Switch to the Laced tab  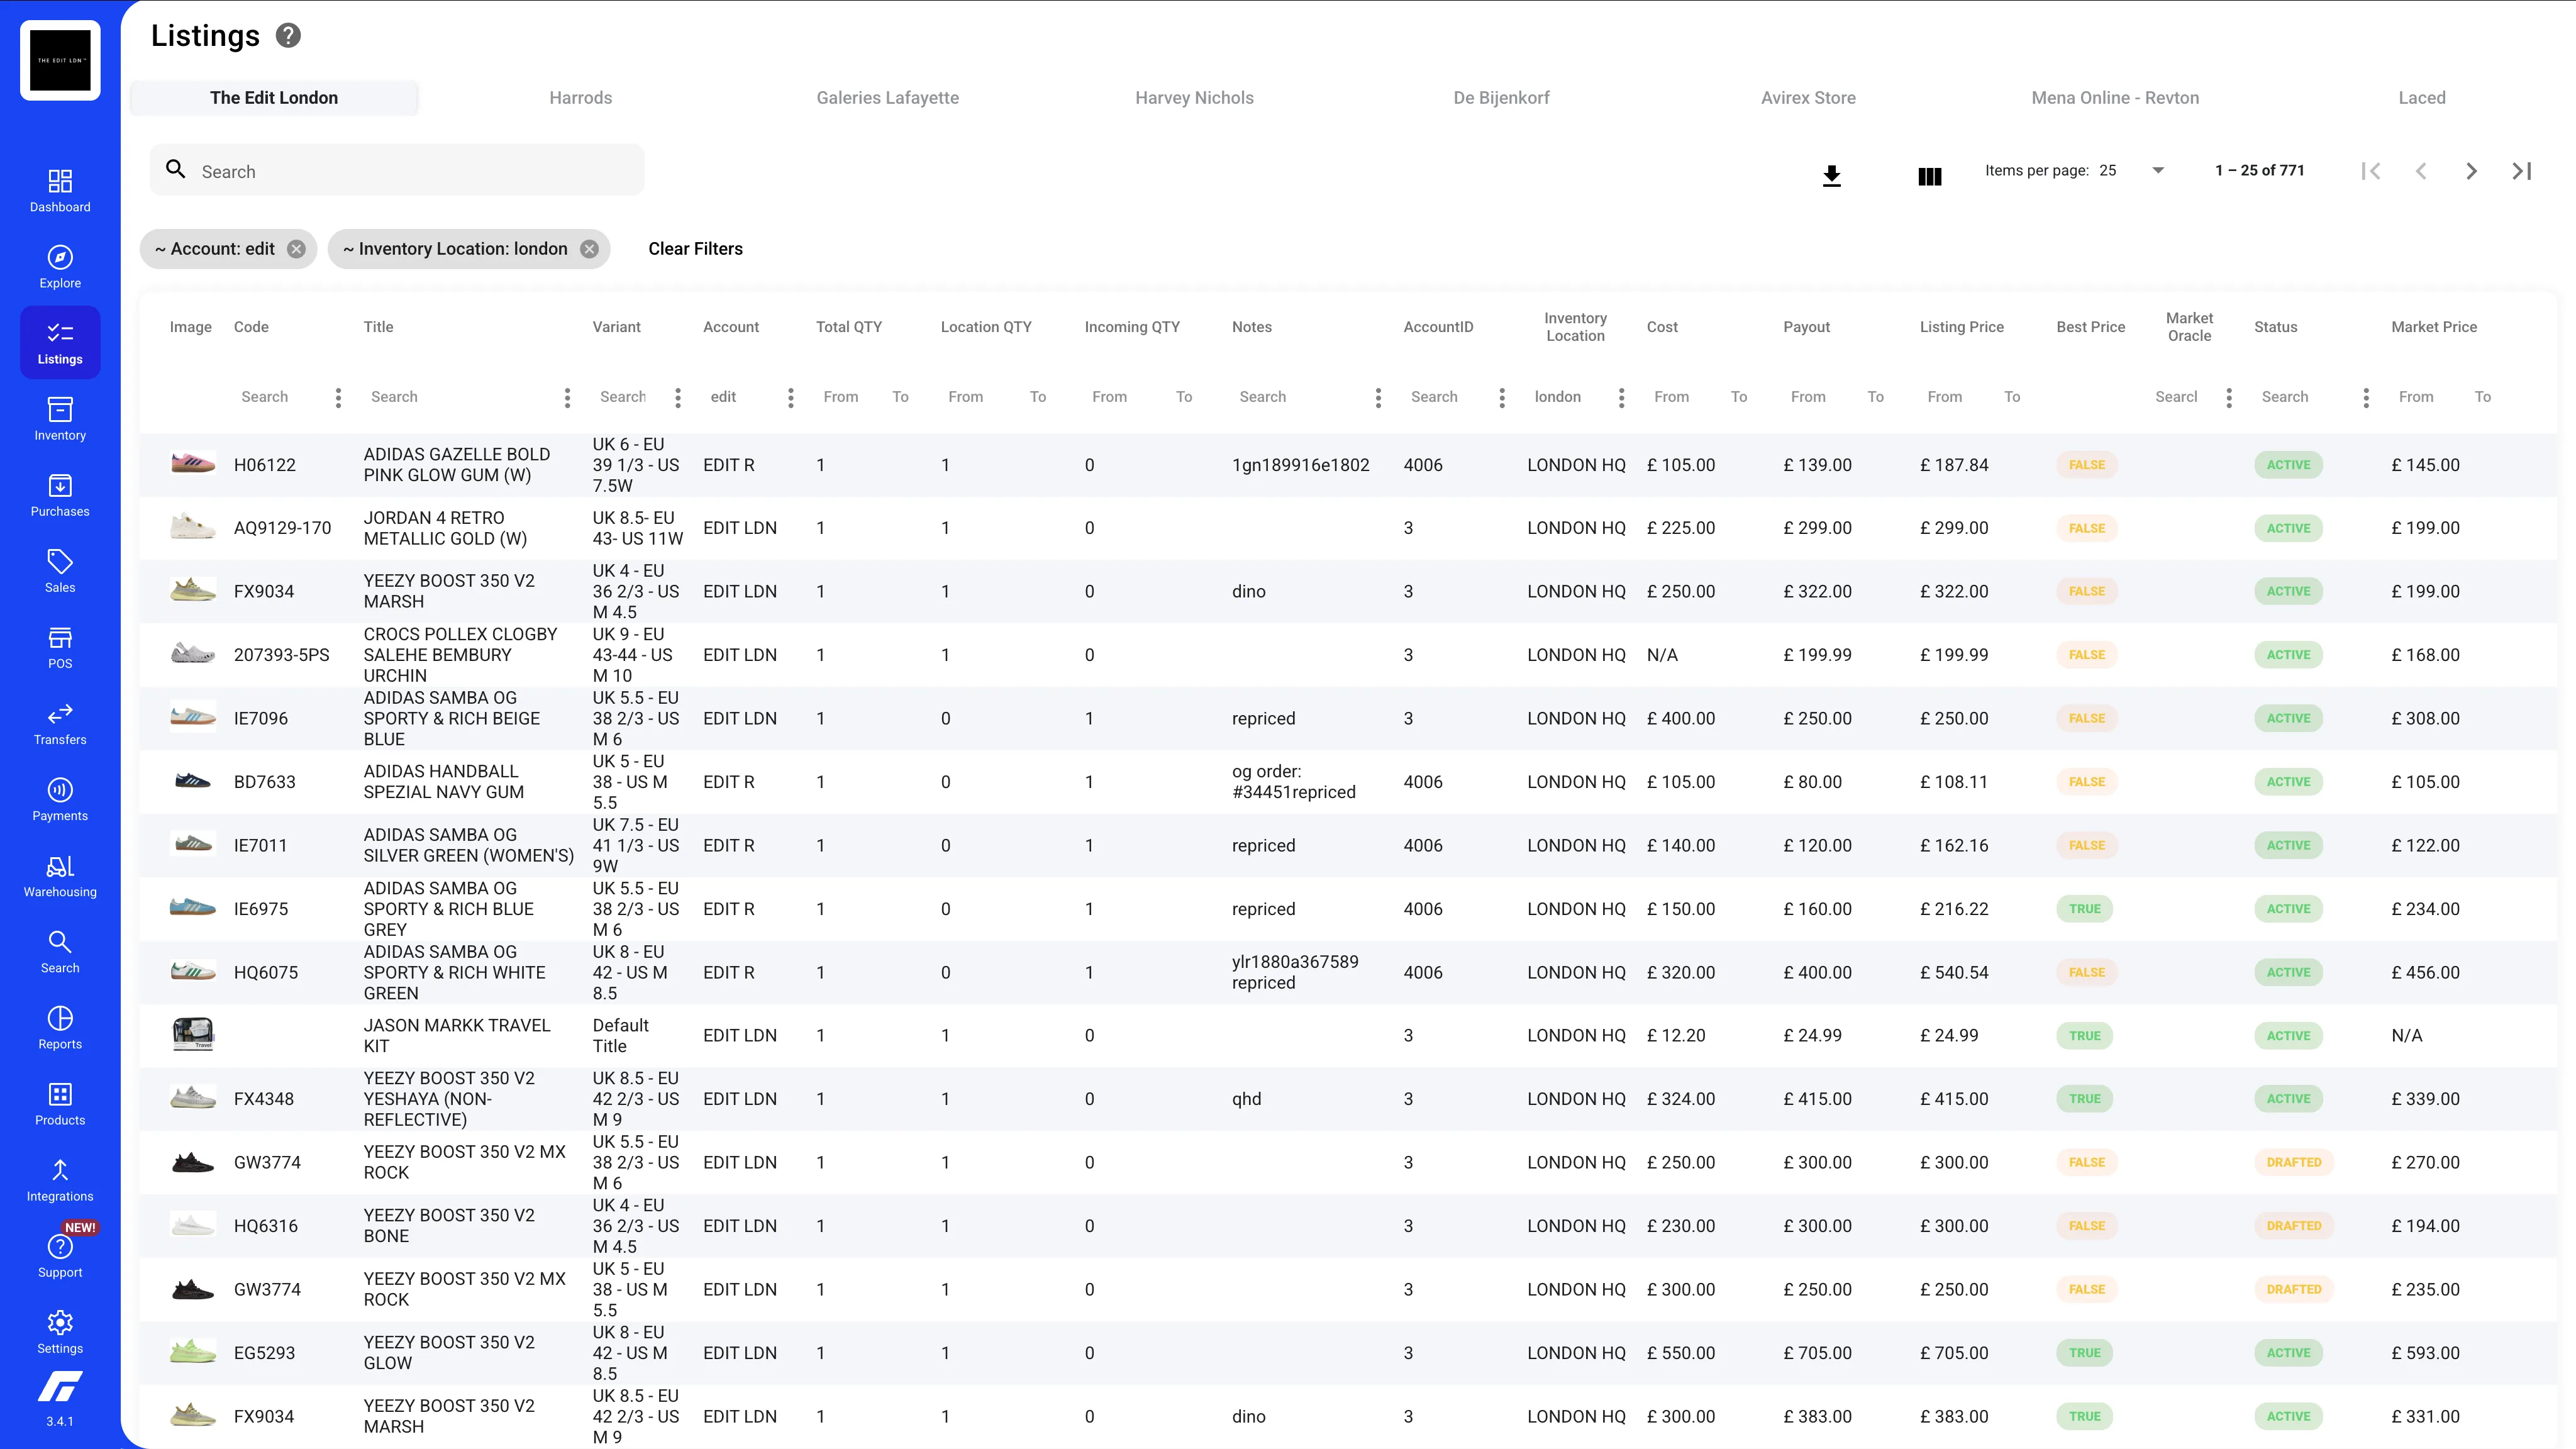click(2421, 97)
